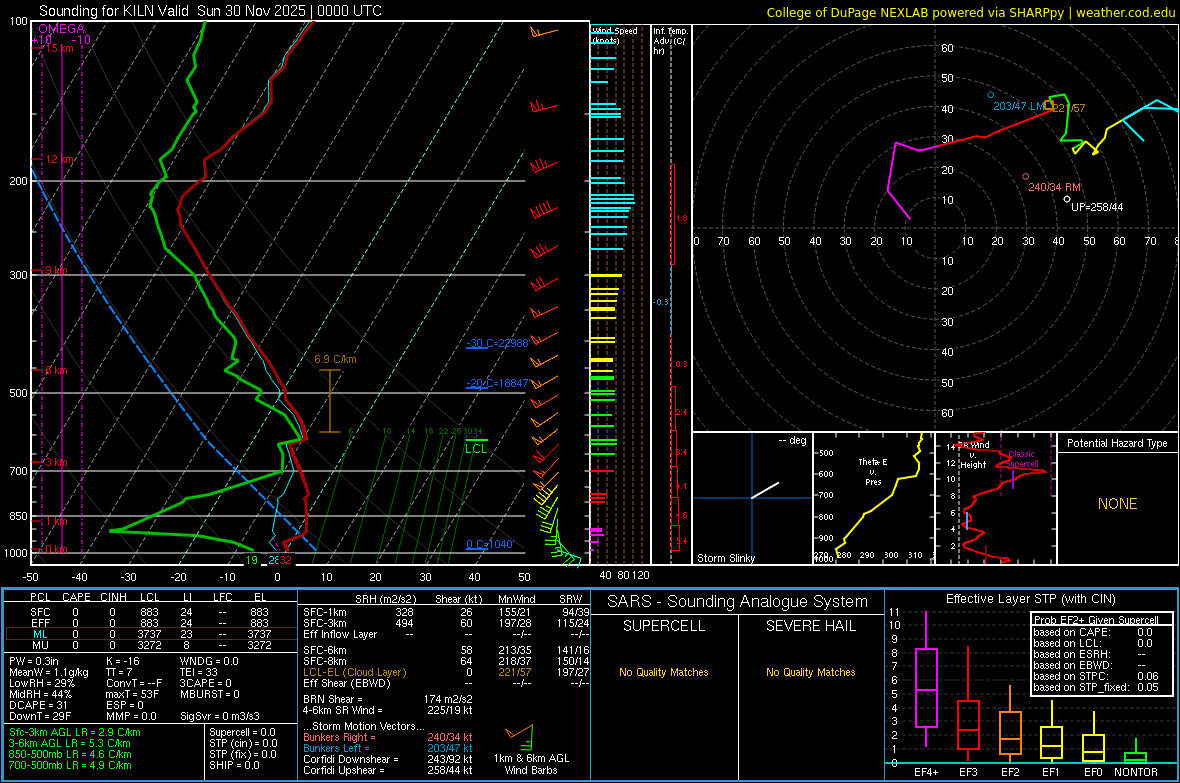
Task: Select the 'LCL-EL (Cloud Layer)' row
Action: [x=446, y=672]
